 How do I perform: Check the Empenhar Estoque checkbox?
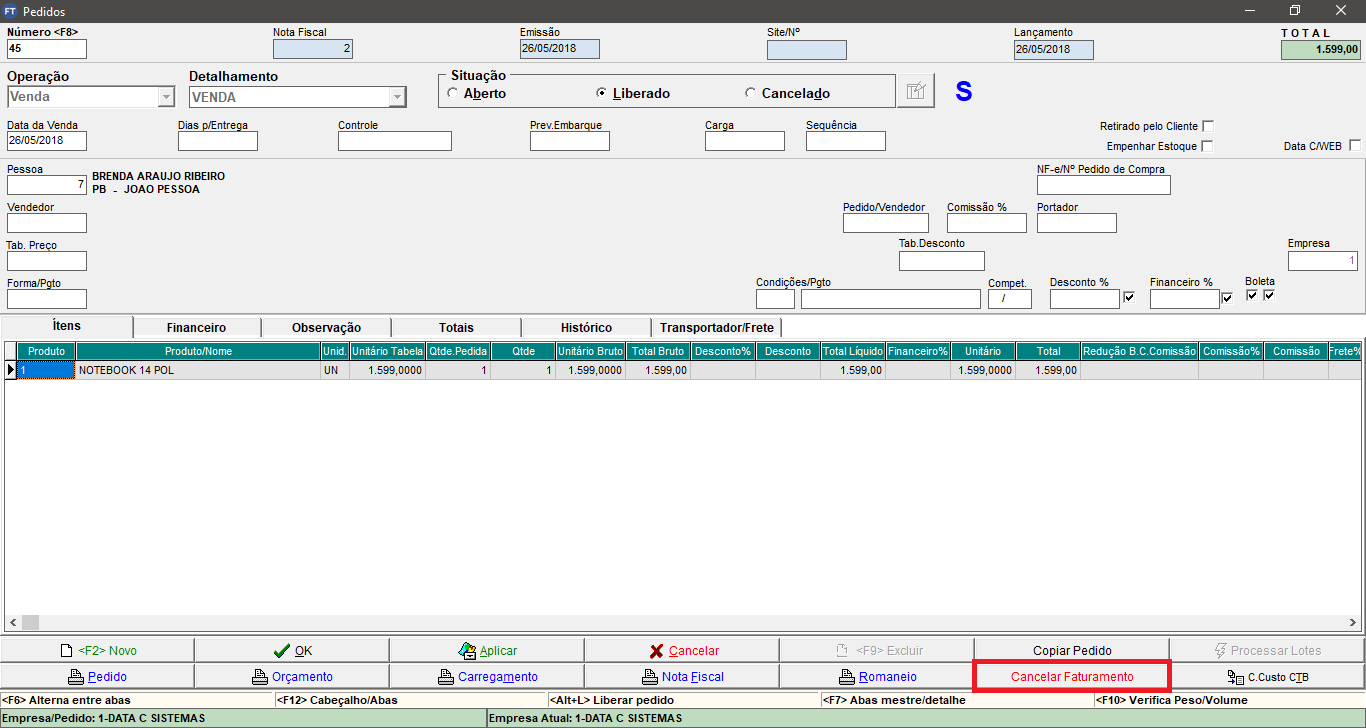(1208, 146)
